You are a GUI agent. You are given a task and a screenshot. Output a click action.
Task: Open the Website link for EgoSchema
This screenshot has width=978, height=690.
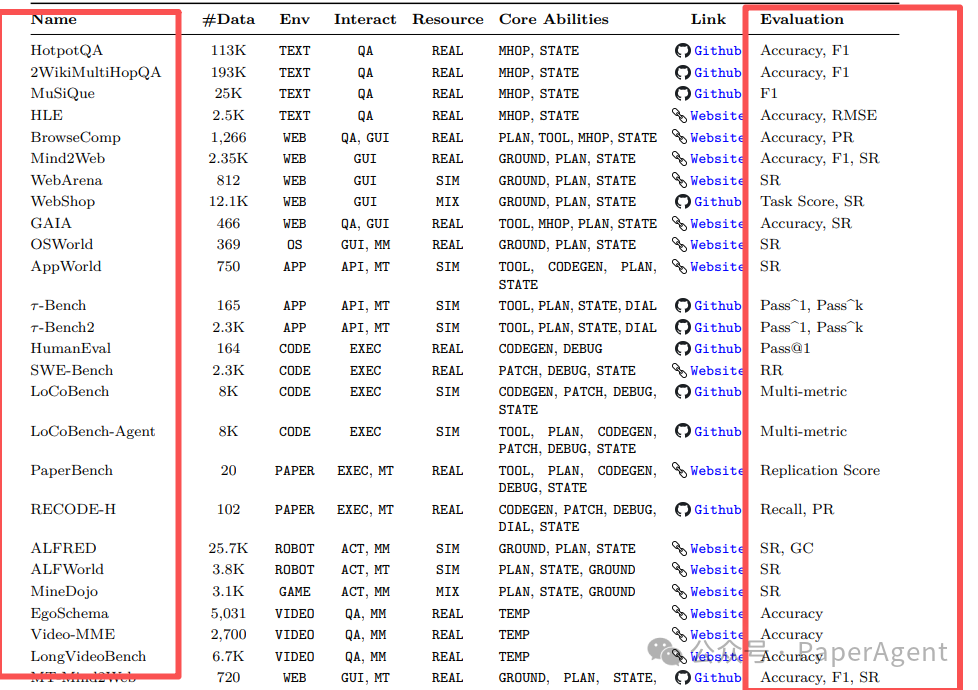(x=716, y=614)
